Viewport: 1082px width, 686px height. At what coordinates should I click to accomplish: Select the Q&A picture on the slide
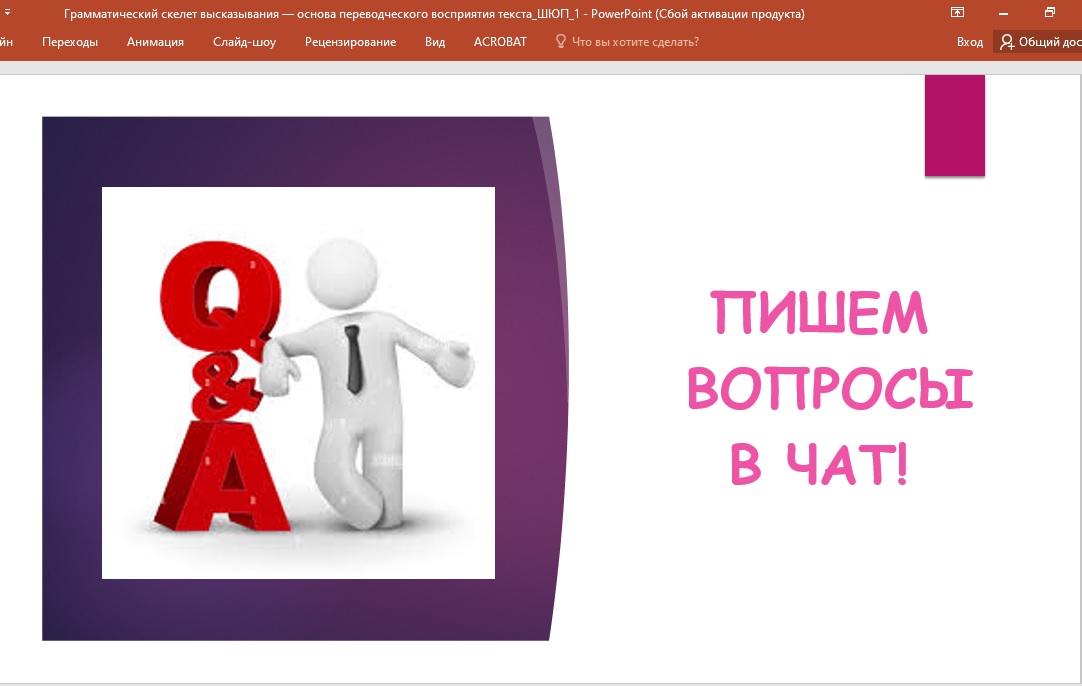298,382
